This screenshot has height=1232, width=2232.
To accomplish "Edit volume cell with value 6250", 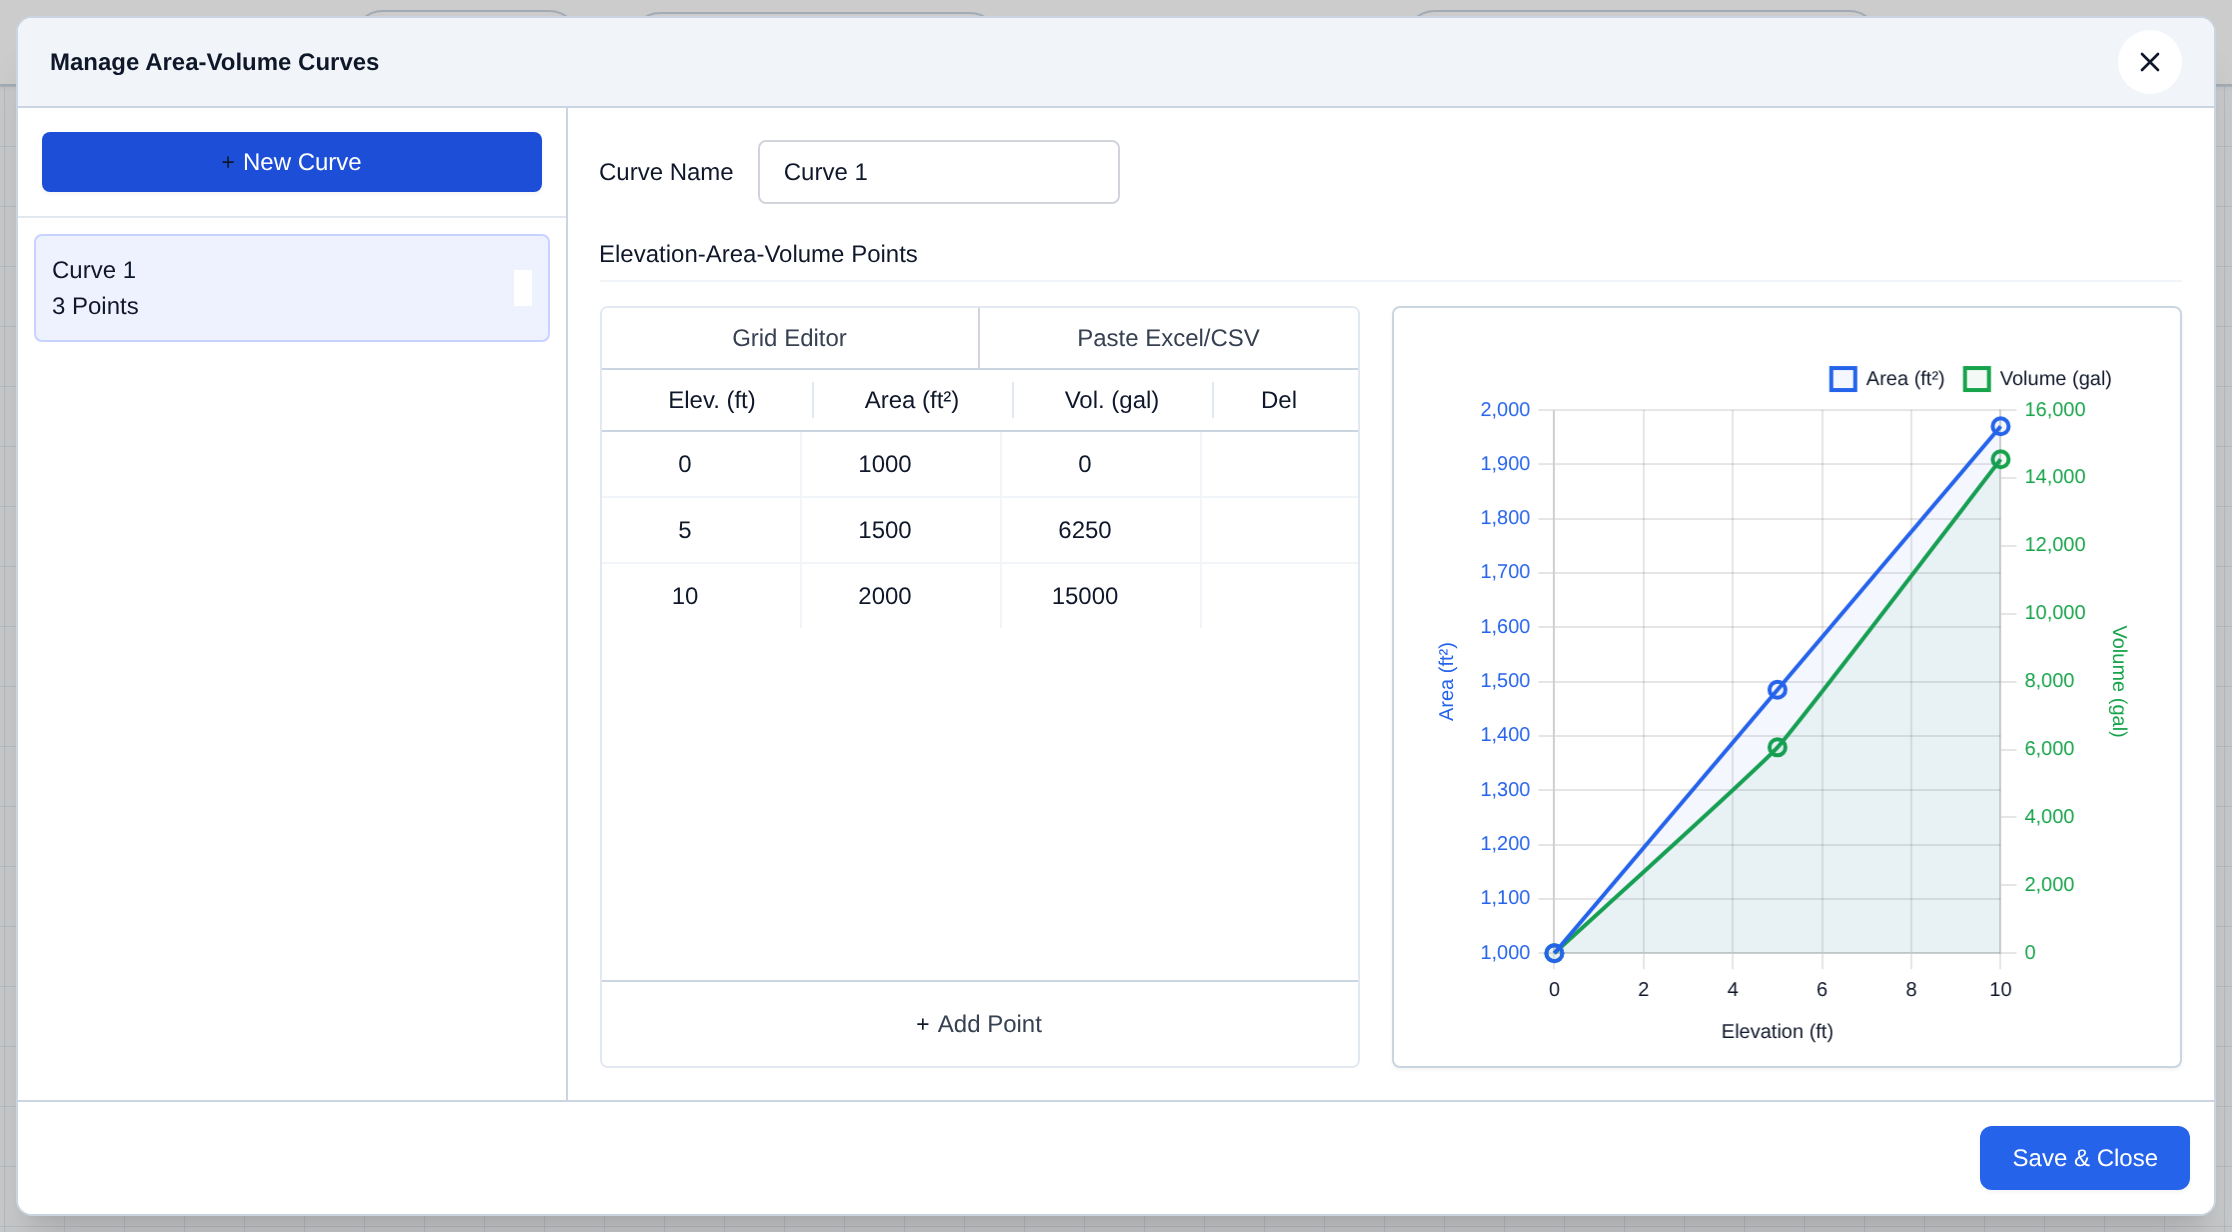I will pyautogui.click(x=1100, y=530).
